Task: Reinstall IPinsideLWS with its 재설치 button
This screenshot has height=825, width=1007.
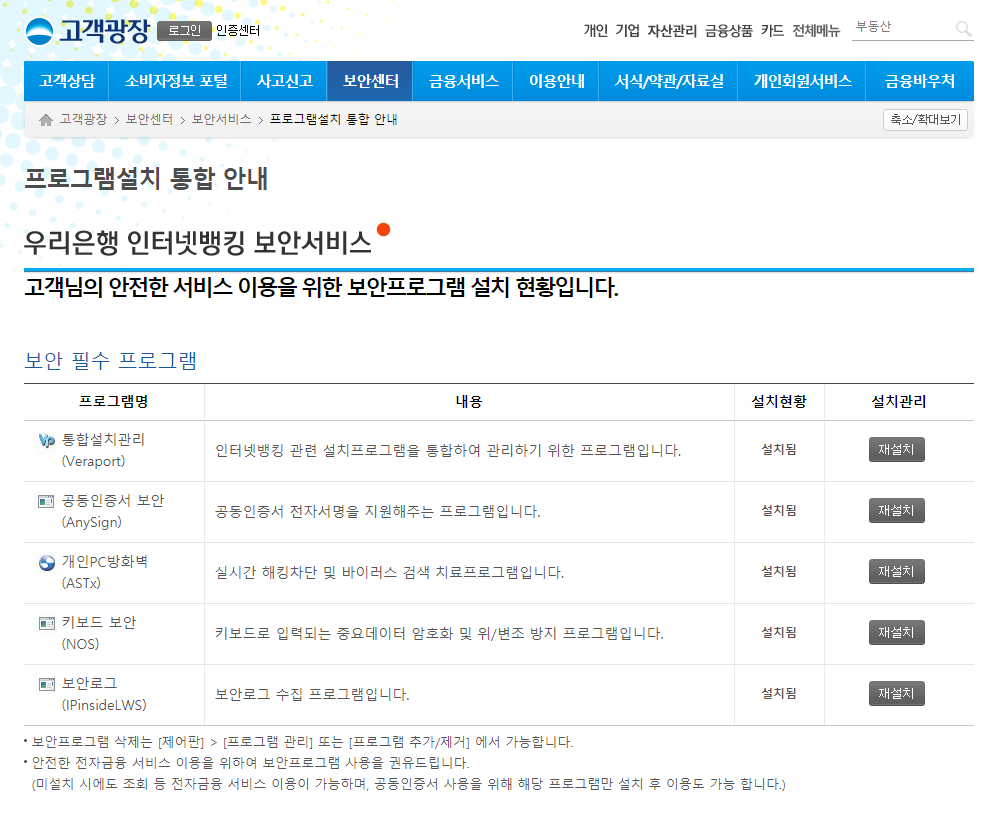Action: tap(897, 693)
